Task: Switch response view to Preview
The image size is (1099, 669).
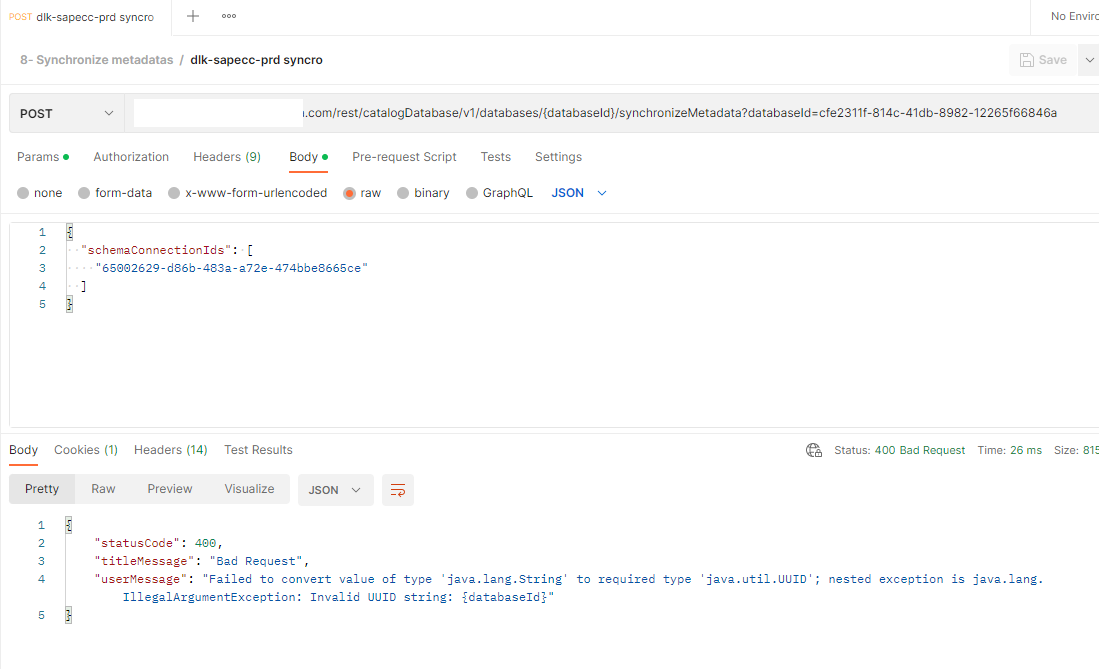Action: (x=170, y=489)
